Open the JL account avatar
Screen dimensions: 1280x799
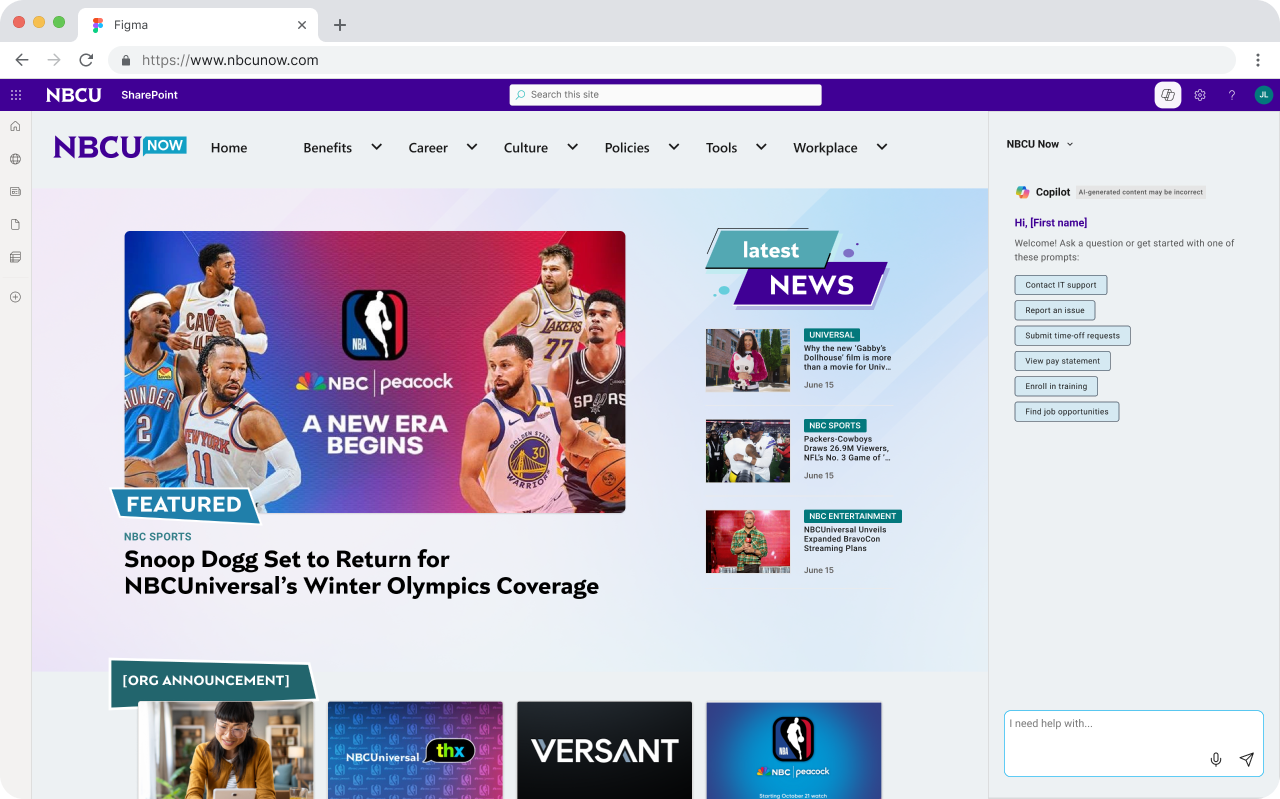tap(1264, 95)
